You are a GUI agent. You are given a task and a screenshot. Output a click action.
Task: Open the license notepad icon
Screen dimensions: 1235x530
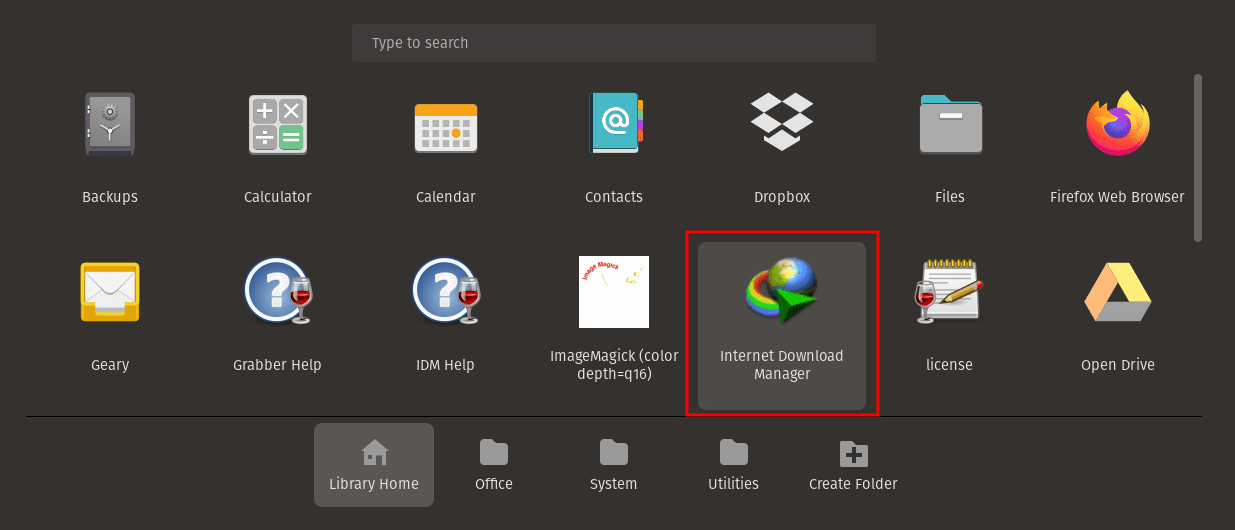pos(950,291)
